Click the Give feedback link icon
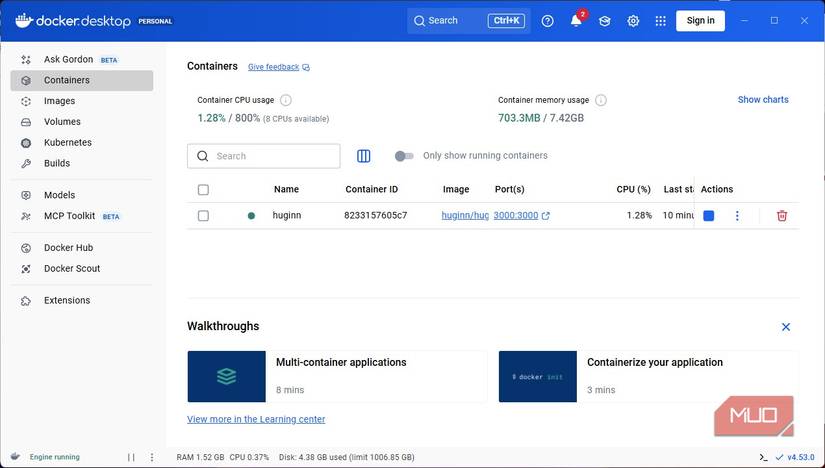 (x=306, y=67)
